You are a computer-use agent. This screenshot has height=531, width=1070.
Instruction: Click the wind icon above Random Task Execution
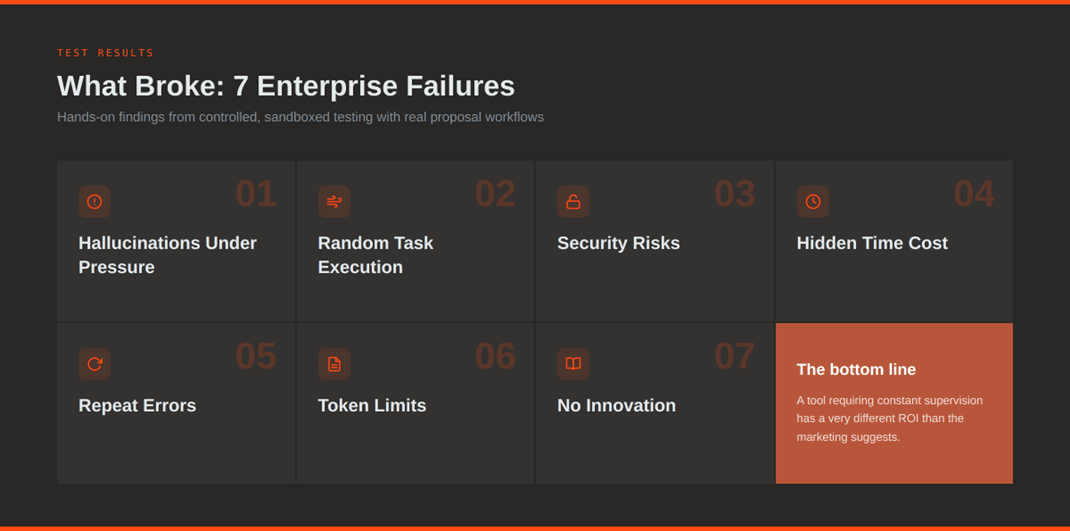[x=334, y=202]
